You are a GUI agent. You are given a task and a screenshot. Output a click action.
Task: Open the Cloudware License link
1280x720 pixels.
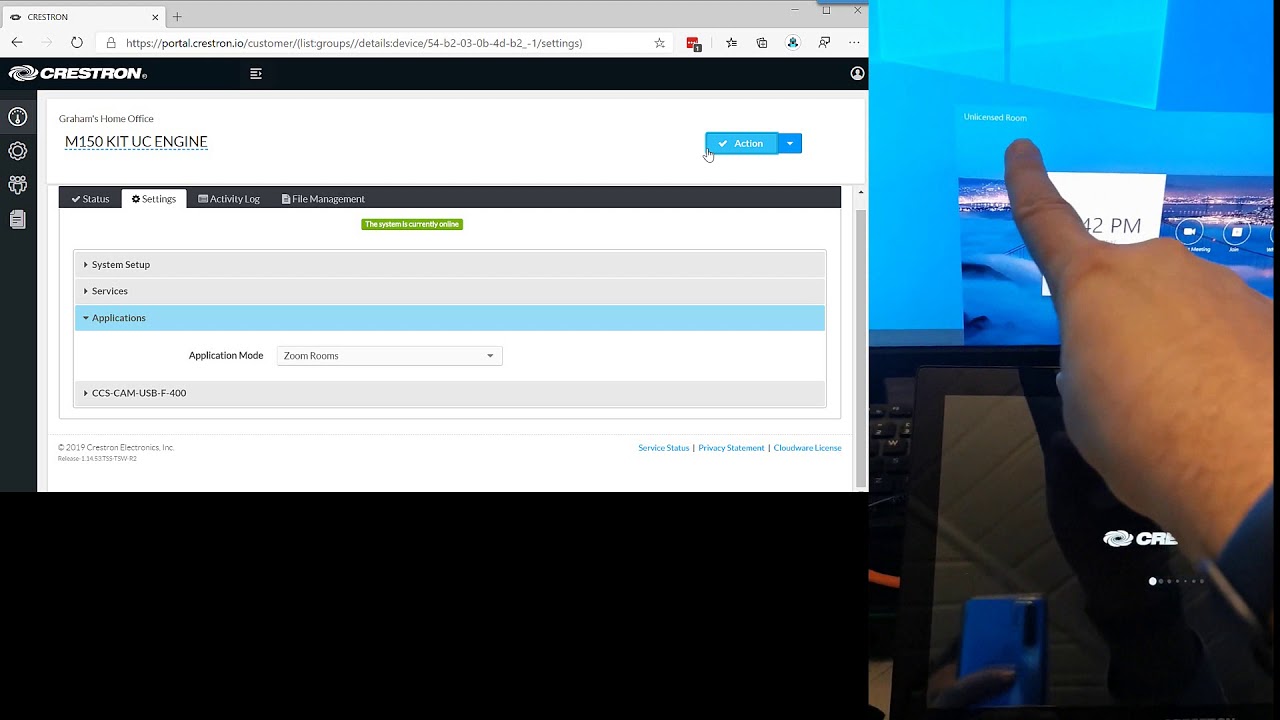click(x=807, y=448)
